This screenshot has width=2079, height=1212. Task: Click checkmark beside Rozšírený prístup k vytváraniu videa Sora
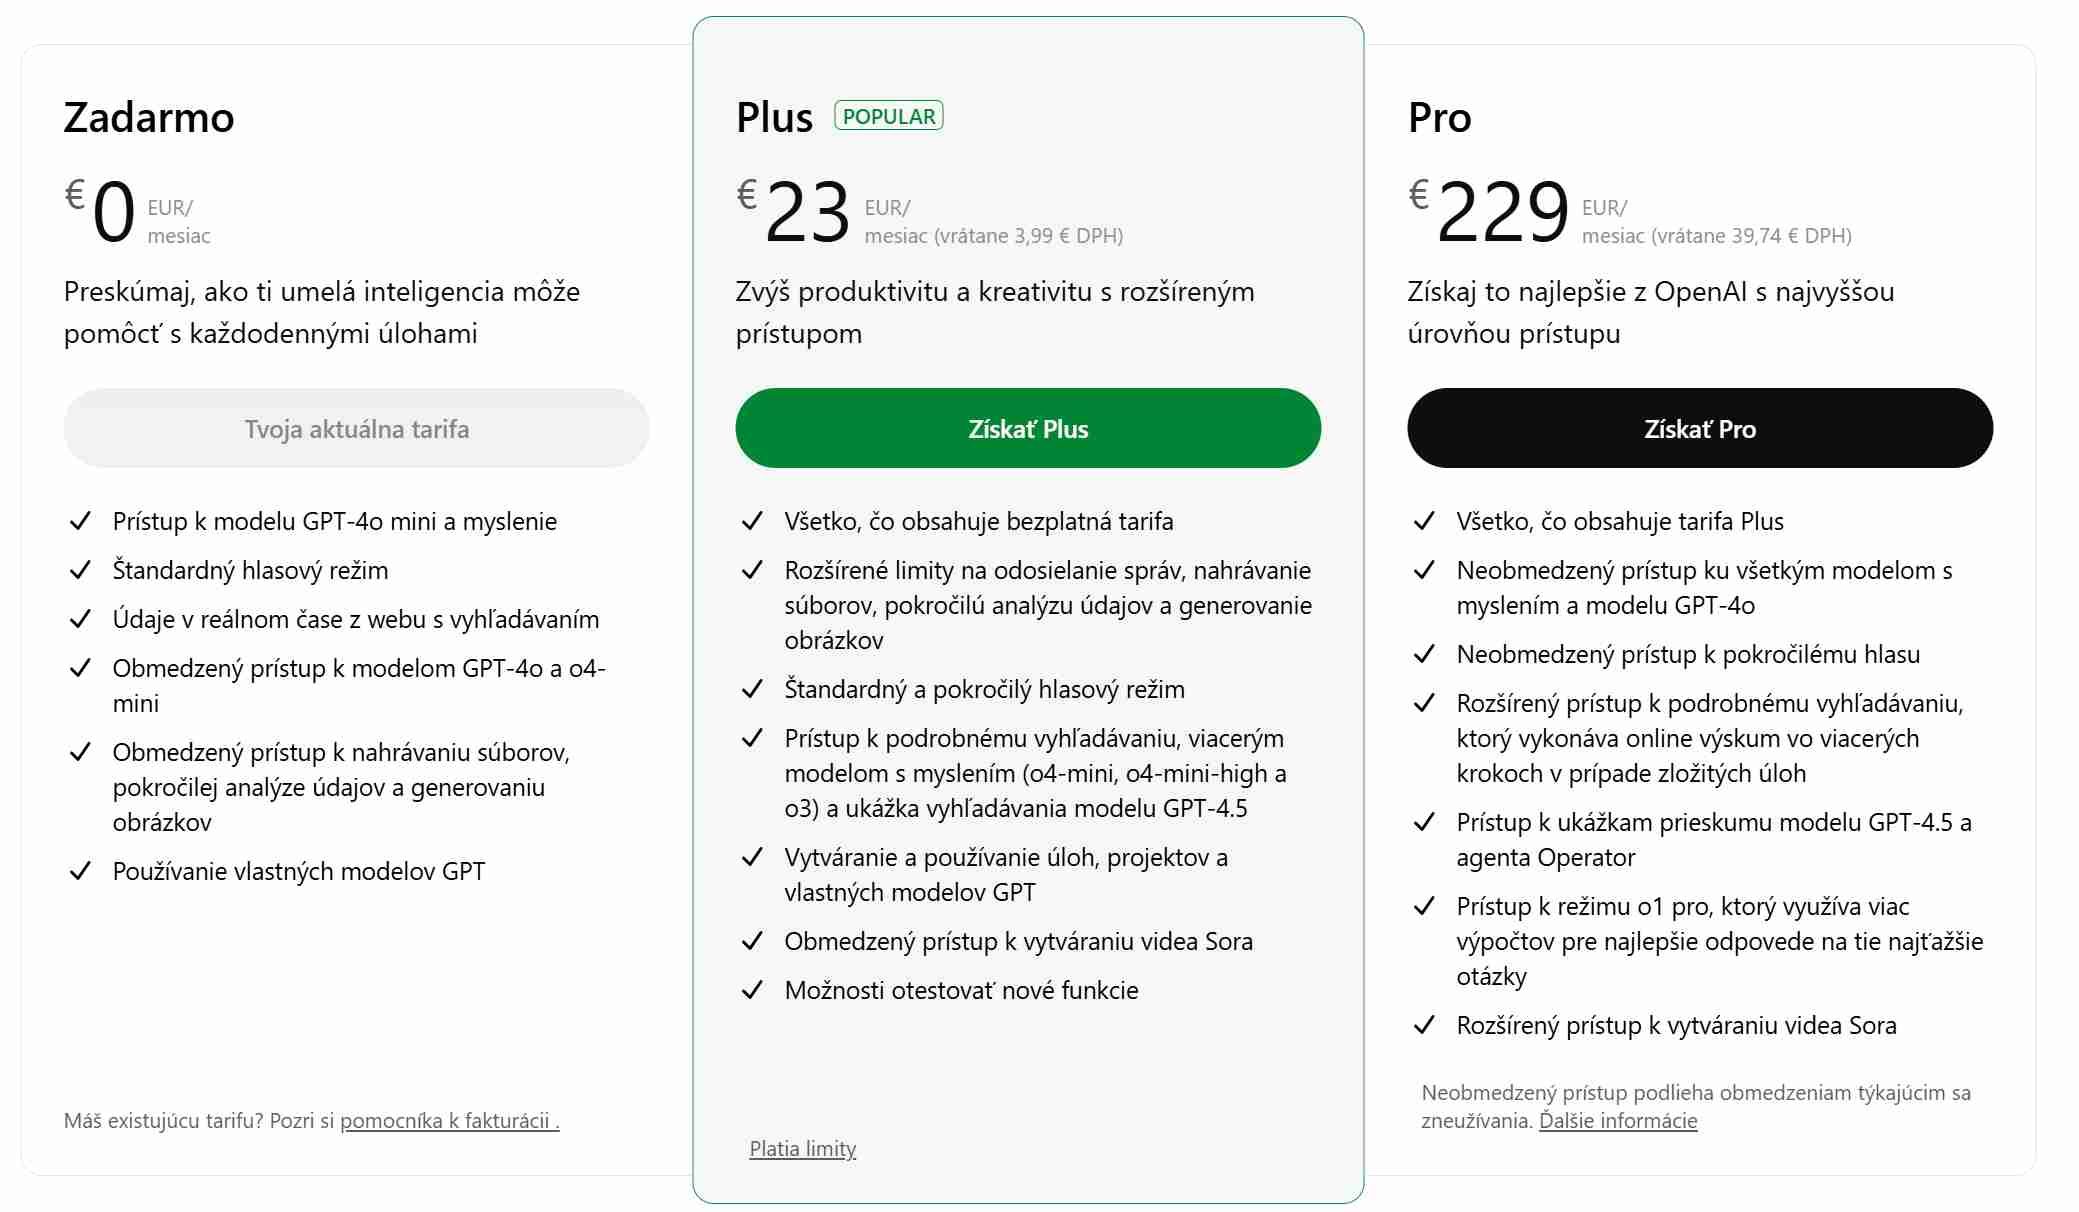click(x=1424, y=1025)
